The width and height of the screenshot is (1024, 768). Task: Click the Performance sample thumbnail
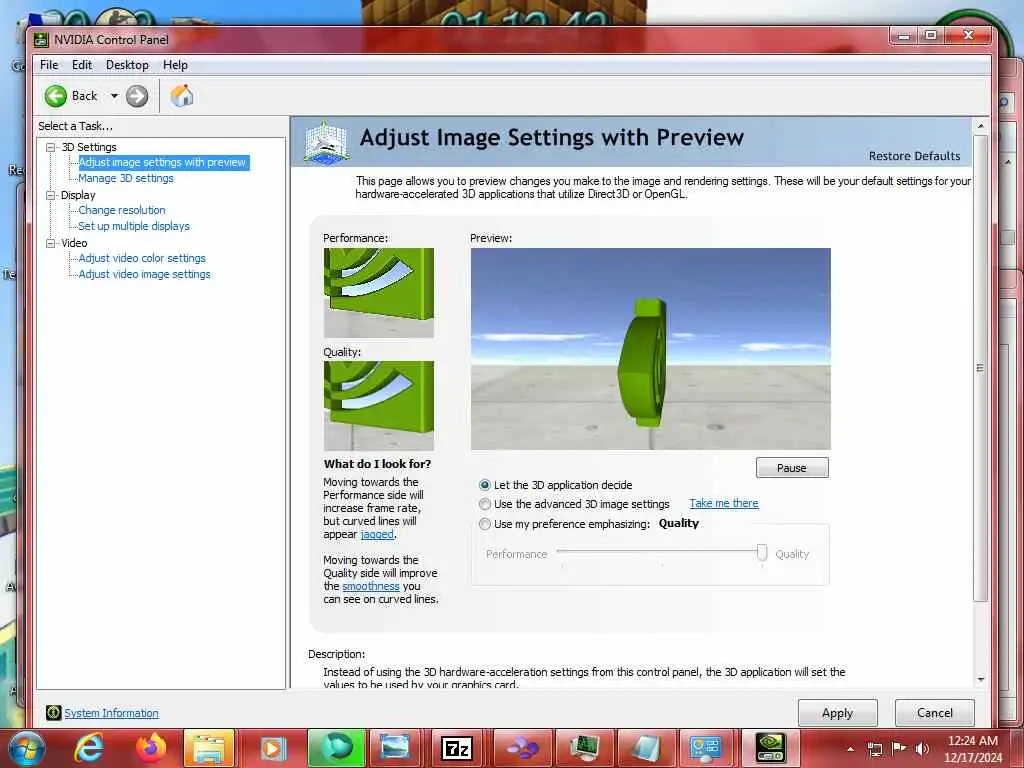click(379, 293)
